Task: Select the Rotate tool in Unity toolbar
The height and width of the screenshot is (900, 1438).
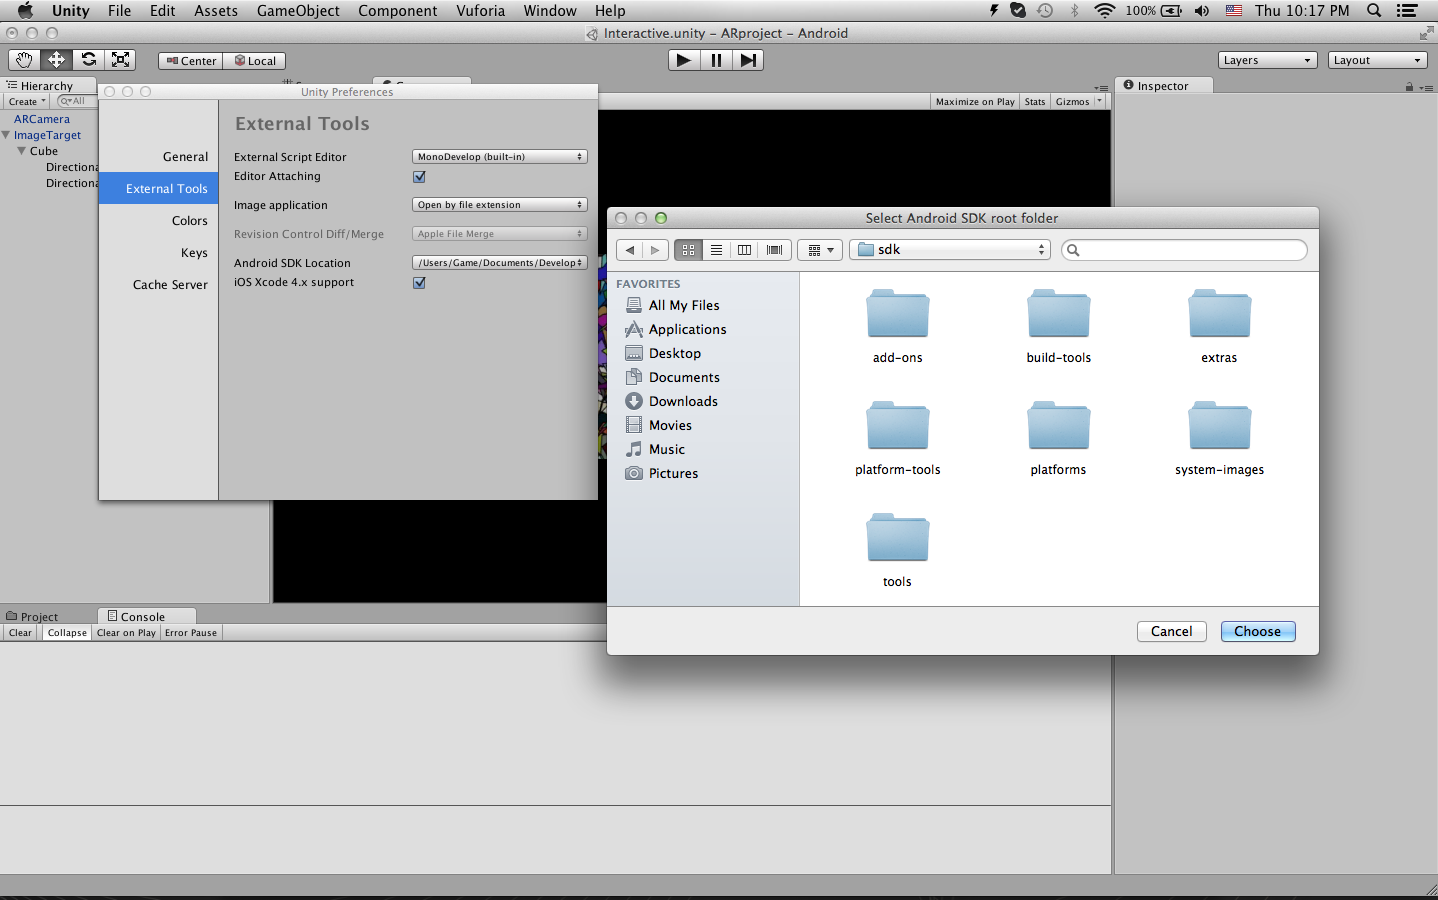Action: [x=88, y=60]
